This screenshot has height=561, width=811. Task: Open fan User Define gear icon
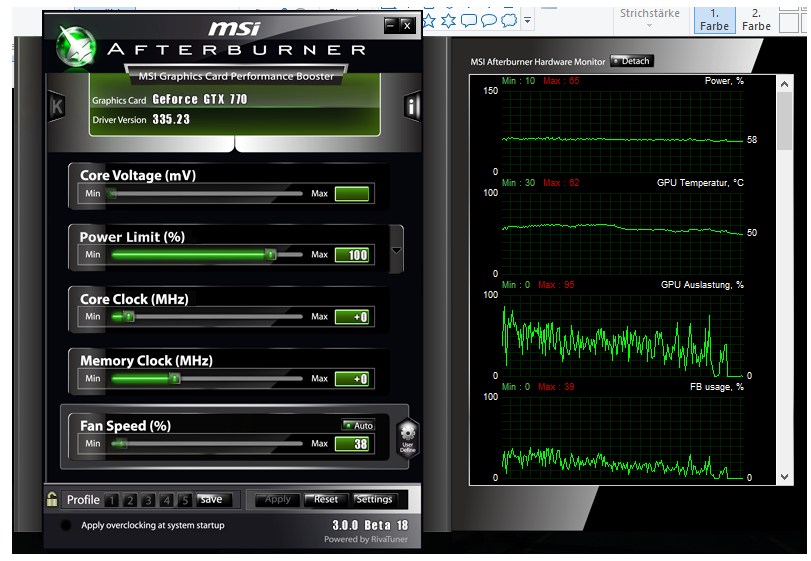[x=408, y=438]
